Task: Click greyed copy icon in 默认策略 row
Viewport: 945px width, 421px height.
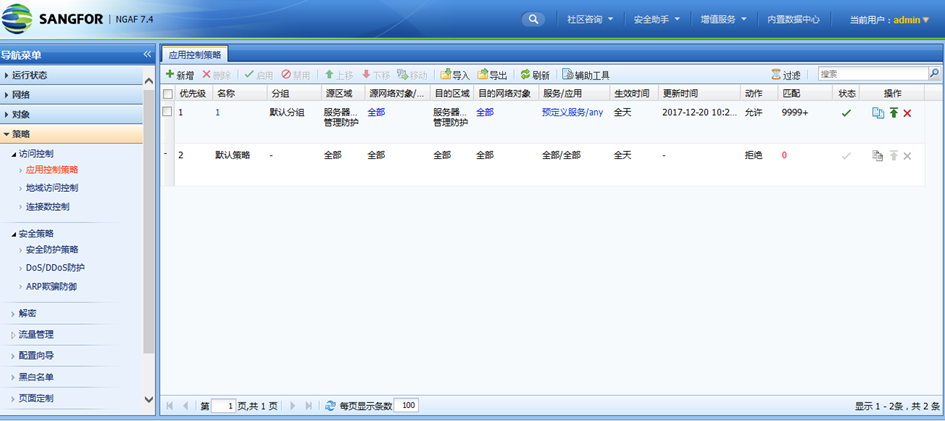Action: pos(878,155)
